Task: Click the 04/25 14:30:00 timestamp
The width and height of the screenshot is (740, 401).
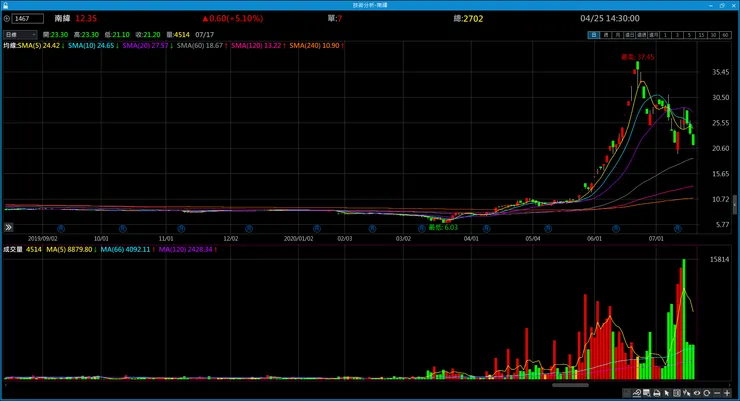Action: [610, 18]
